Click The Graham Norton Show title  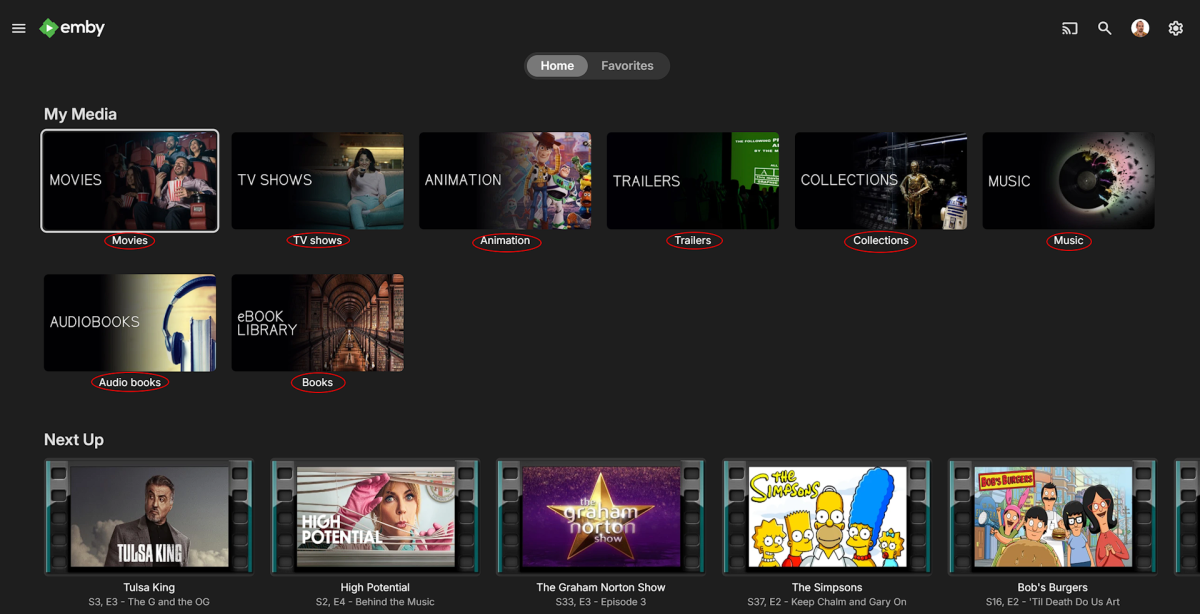601,588
